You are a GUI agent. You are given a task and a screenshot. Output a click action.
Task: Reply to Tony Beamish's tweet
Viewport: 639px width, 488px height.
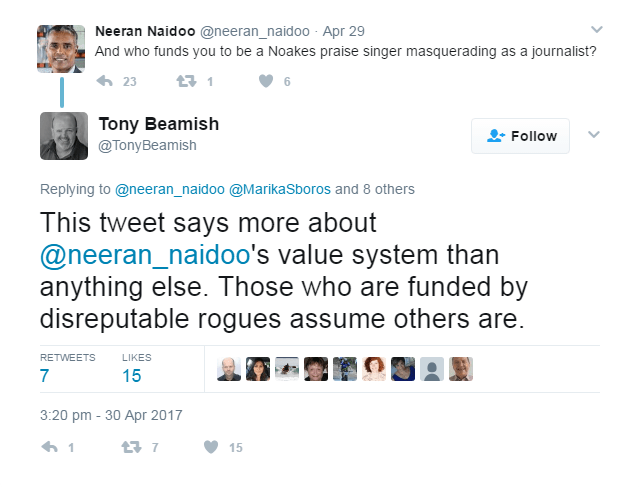pyautogui.click(x=50, y=448)
